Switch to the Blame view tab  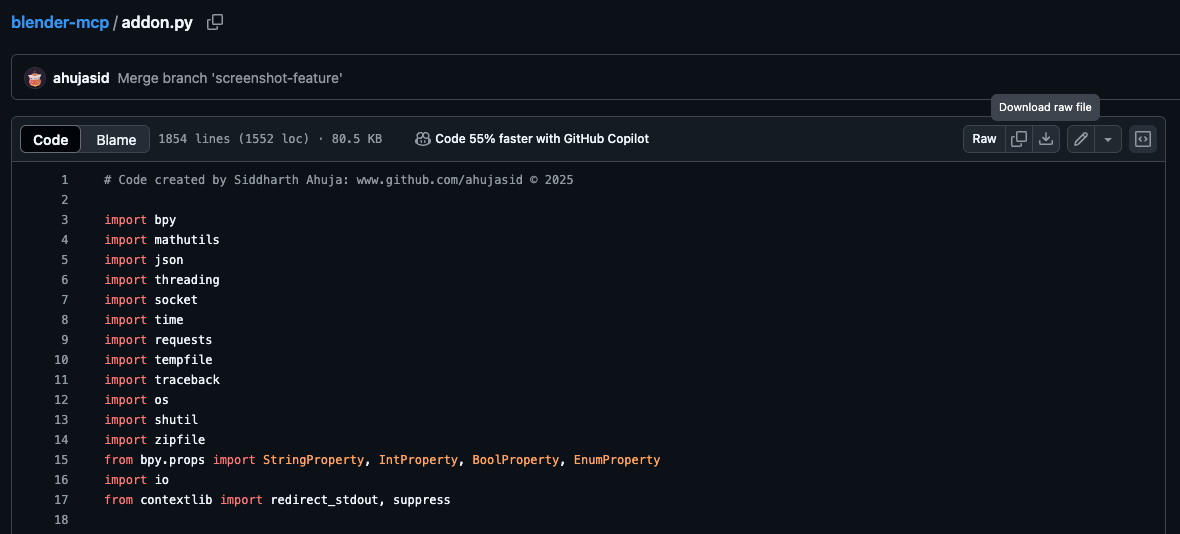(116, 140)
